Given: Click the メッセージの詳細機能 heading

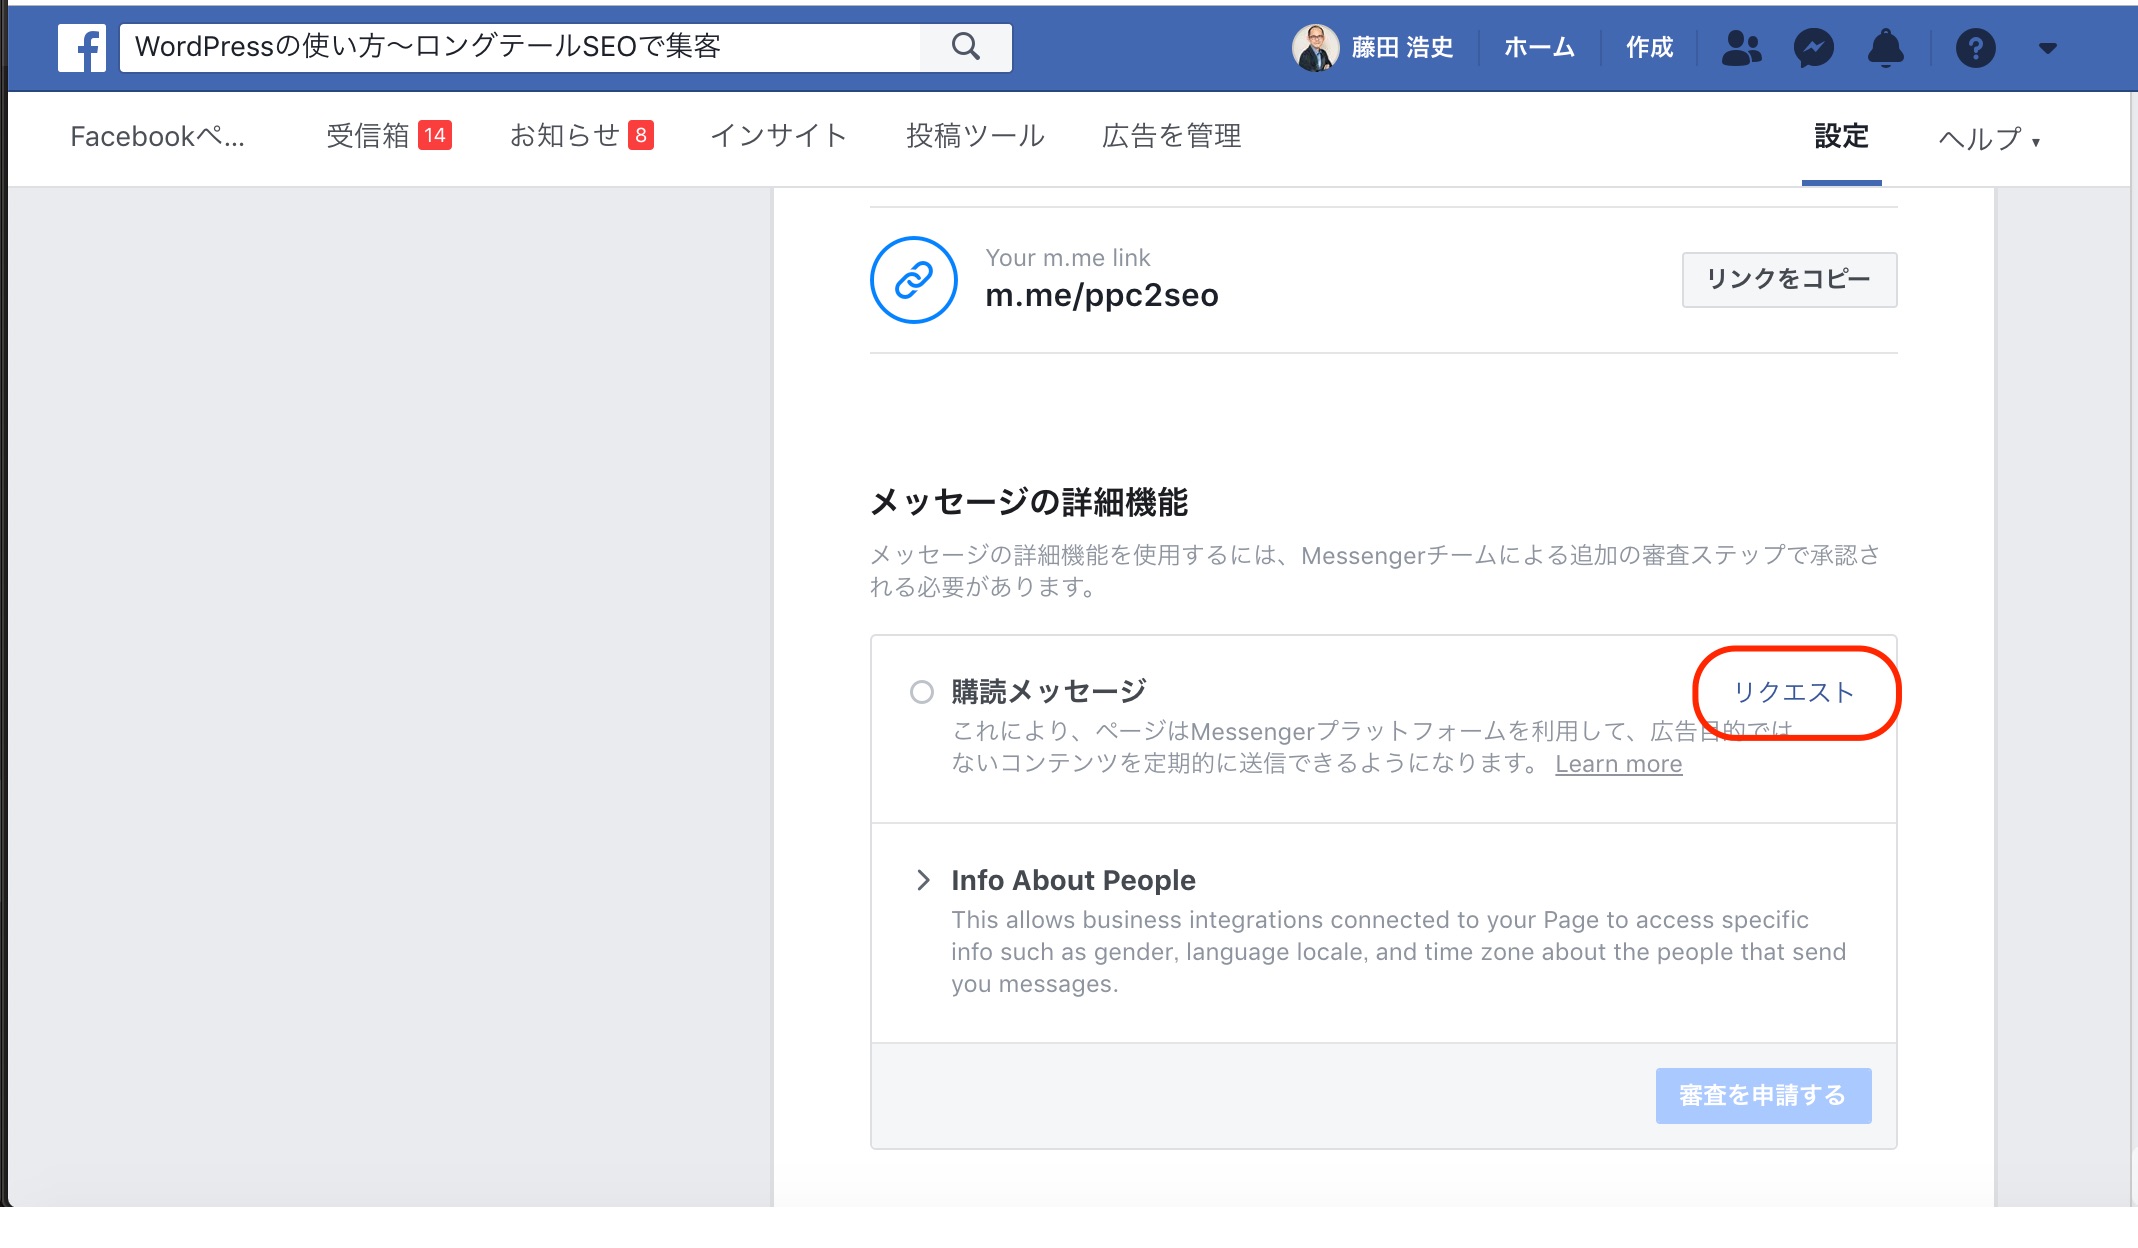Looking at the screenshot, I should coord(1029,502).
